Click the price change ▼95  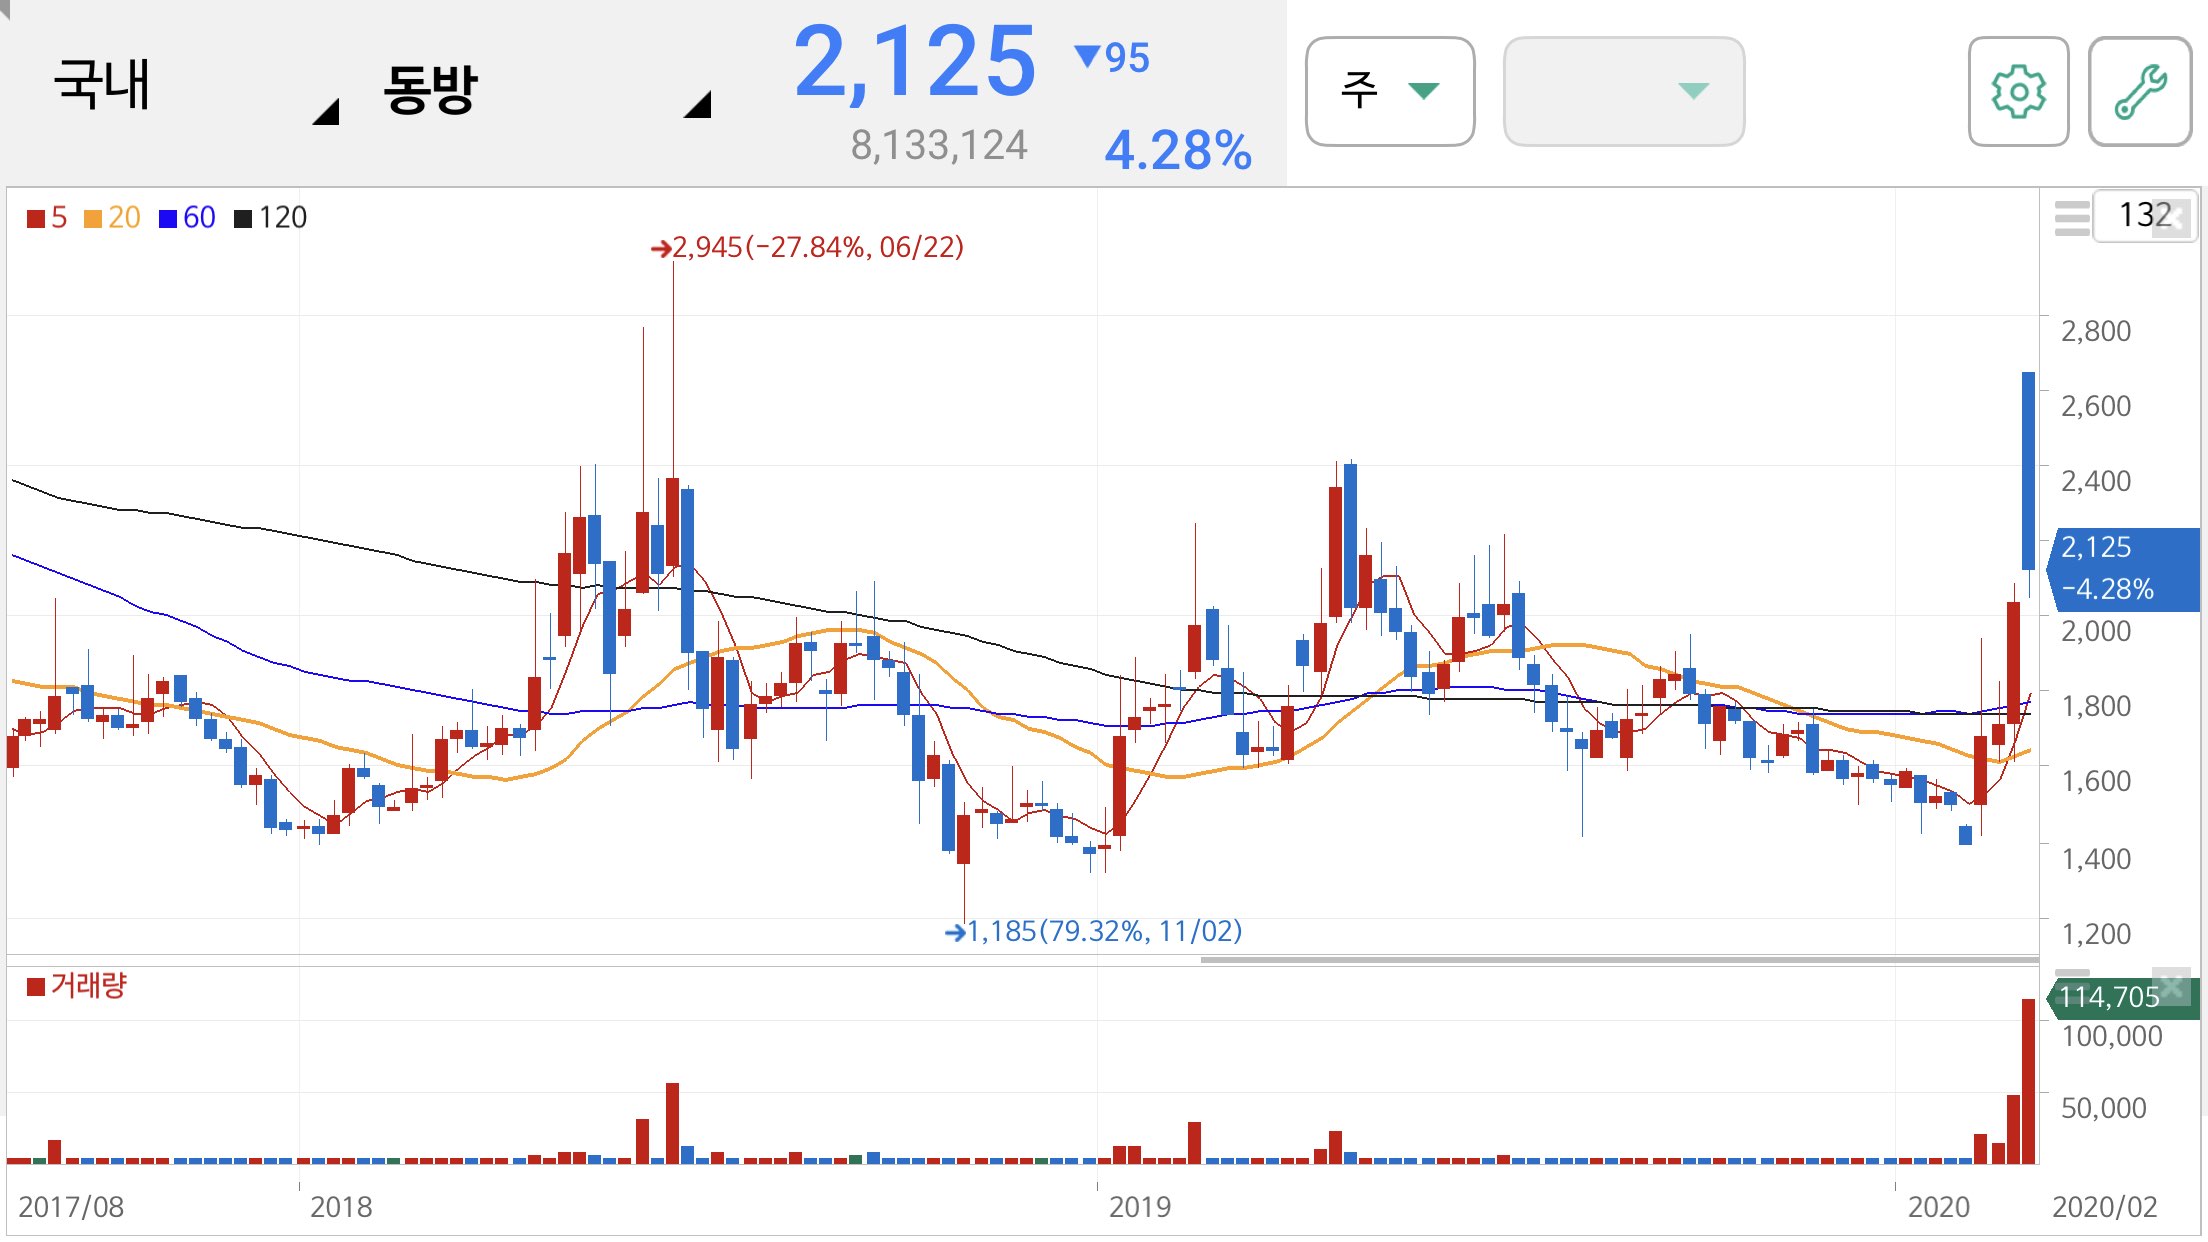click(1112, 57)
